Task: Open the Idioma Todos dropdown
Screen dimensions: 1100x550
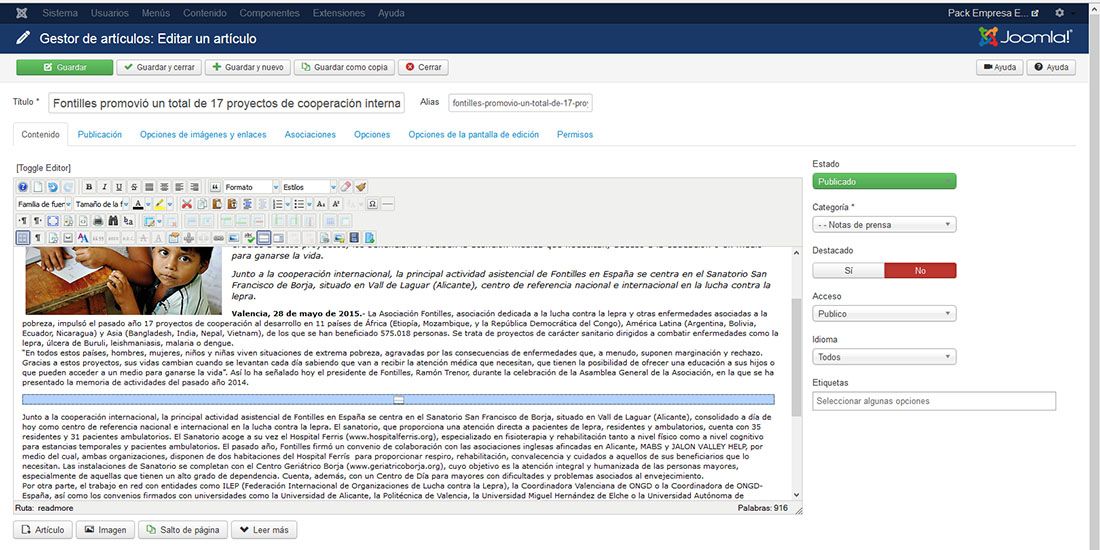Action: pyautogui.click(x=884, y=357)
